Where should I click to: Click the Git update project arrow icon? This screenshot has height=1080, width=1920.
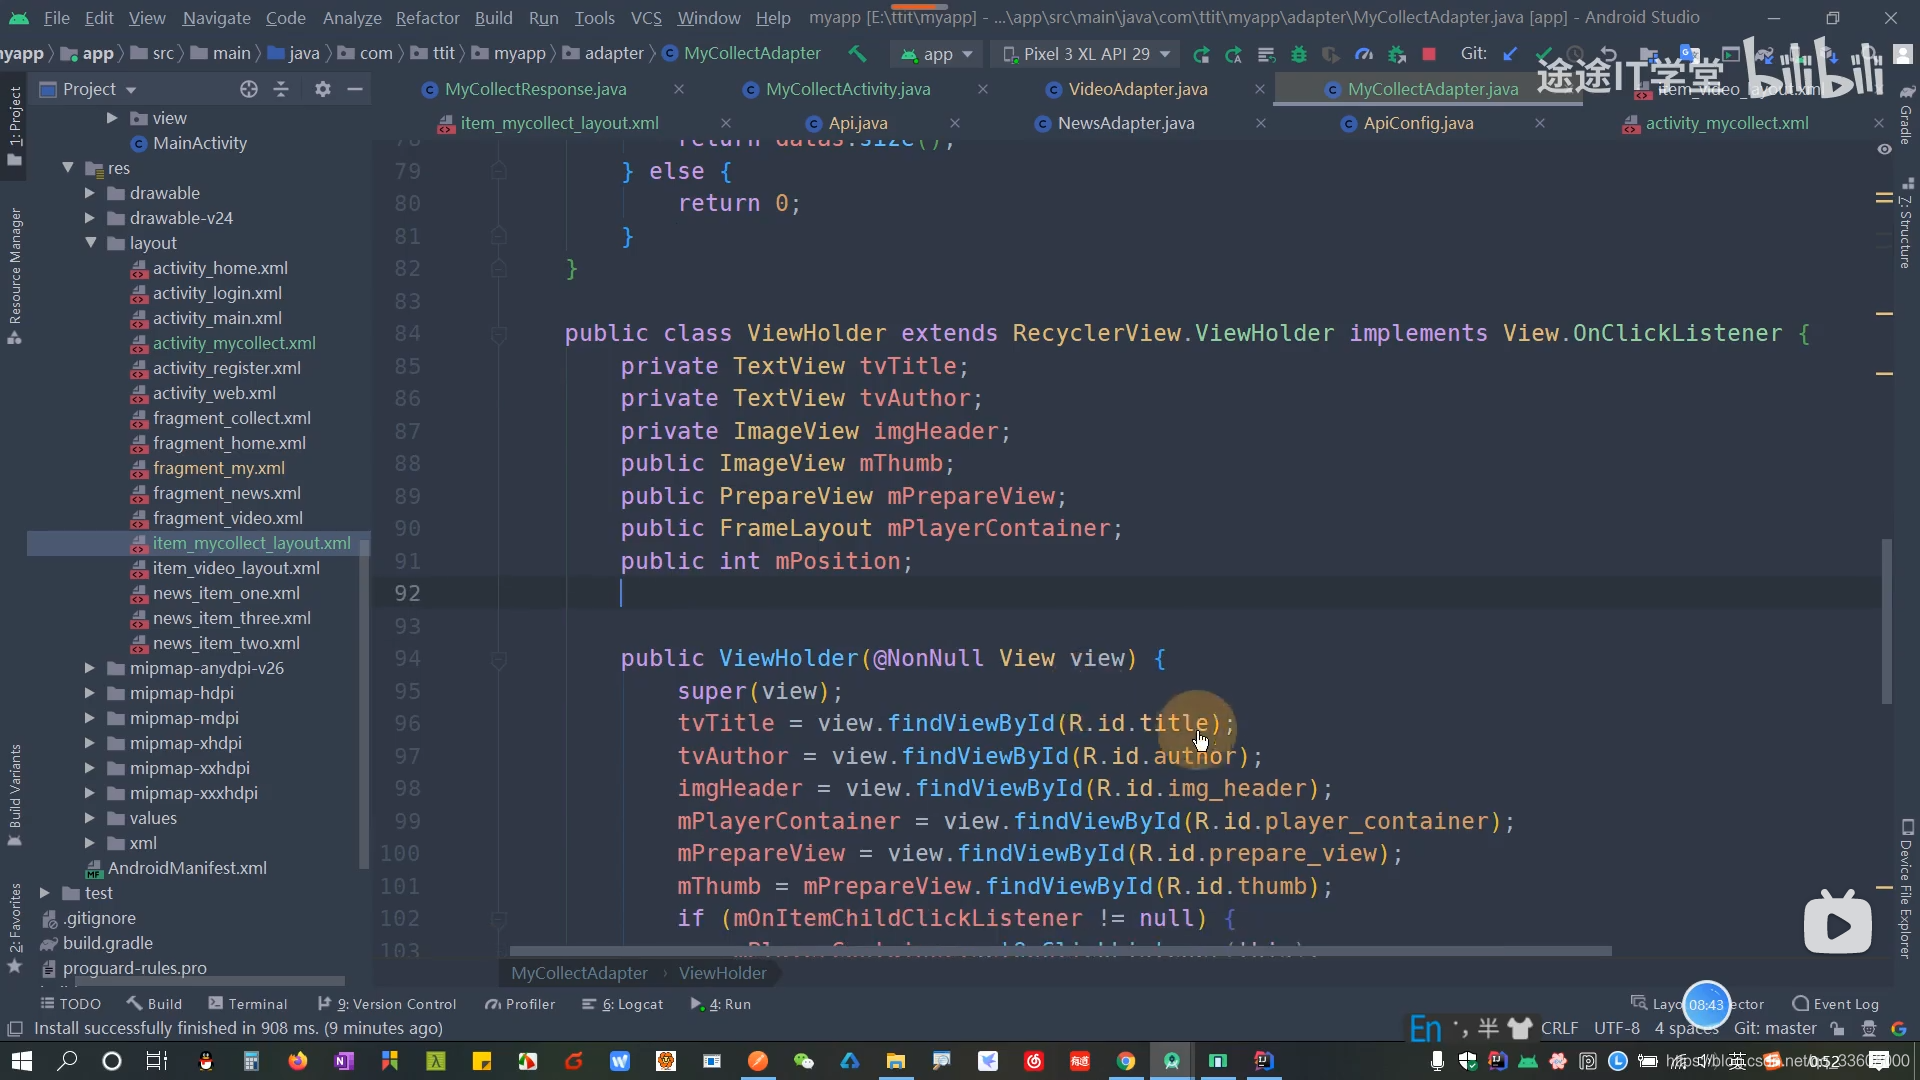[1511, 54]
